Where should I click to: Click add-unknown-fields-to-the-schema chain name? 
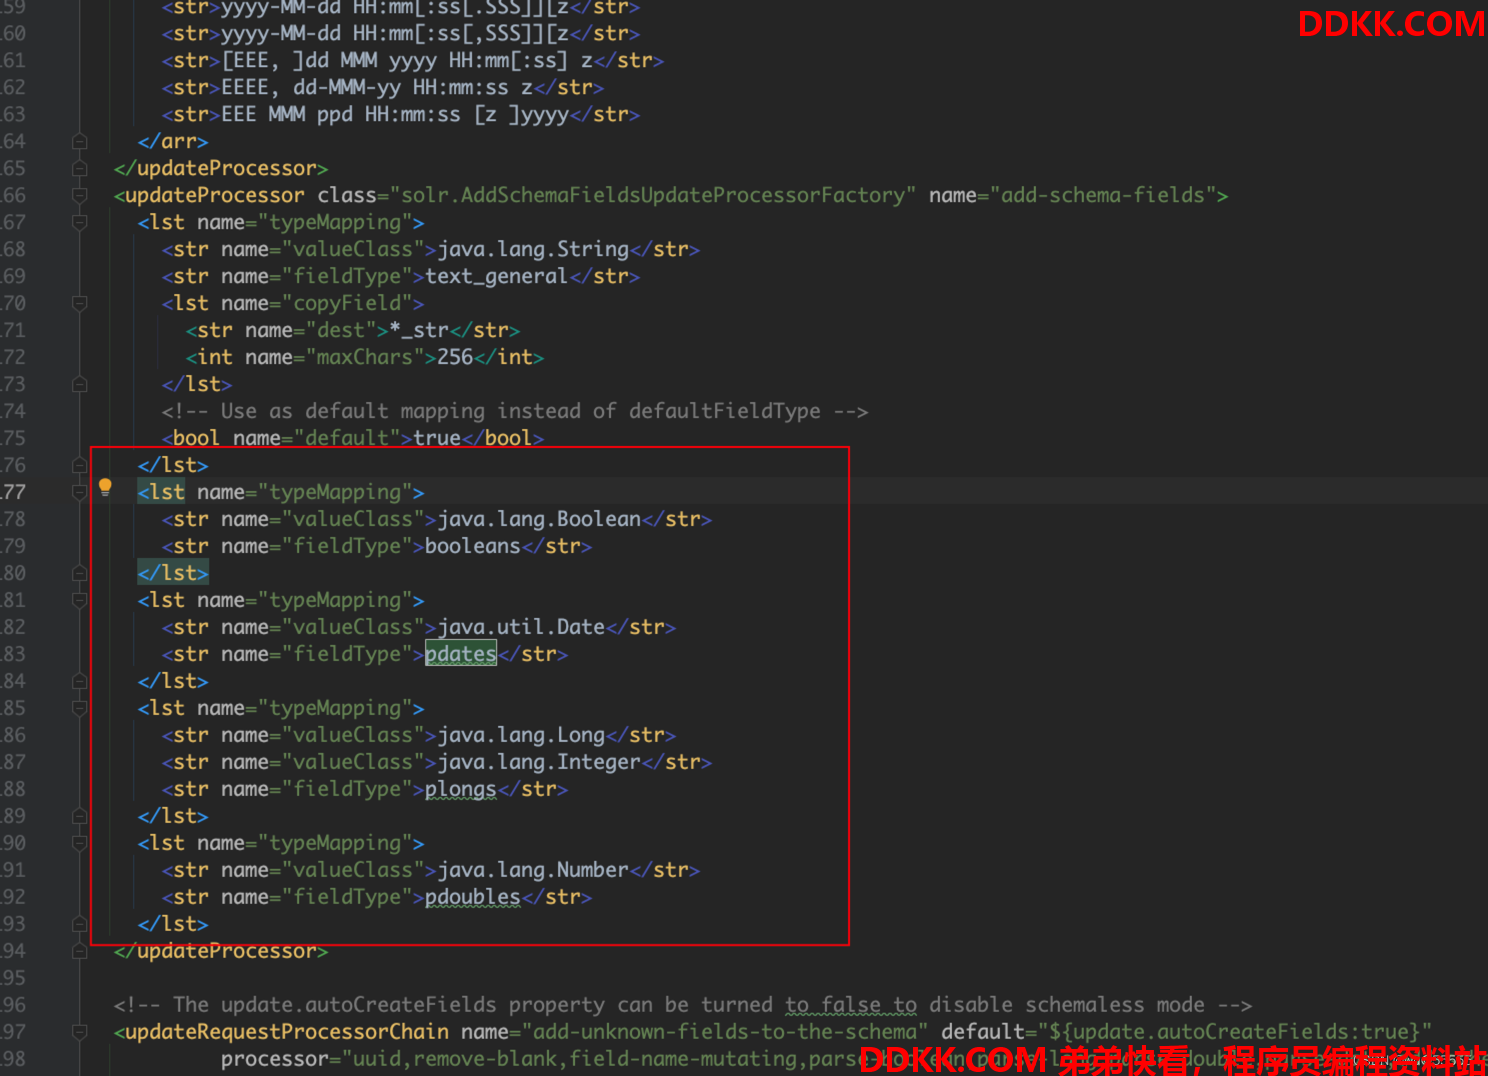[725, 1032]
